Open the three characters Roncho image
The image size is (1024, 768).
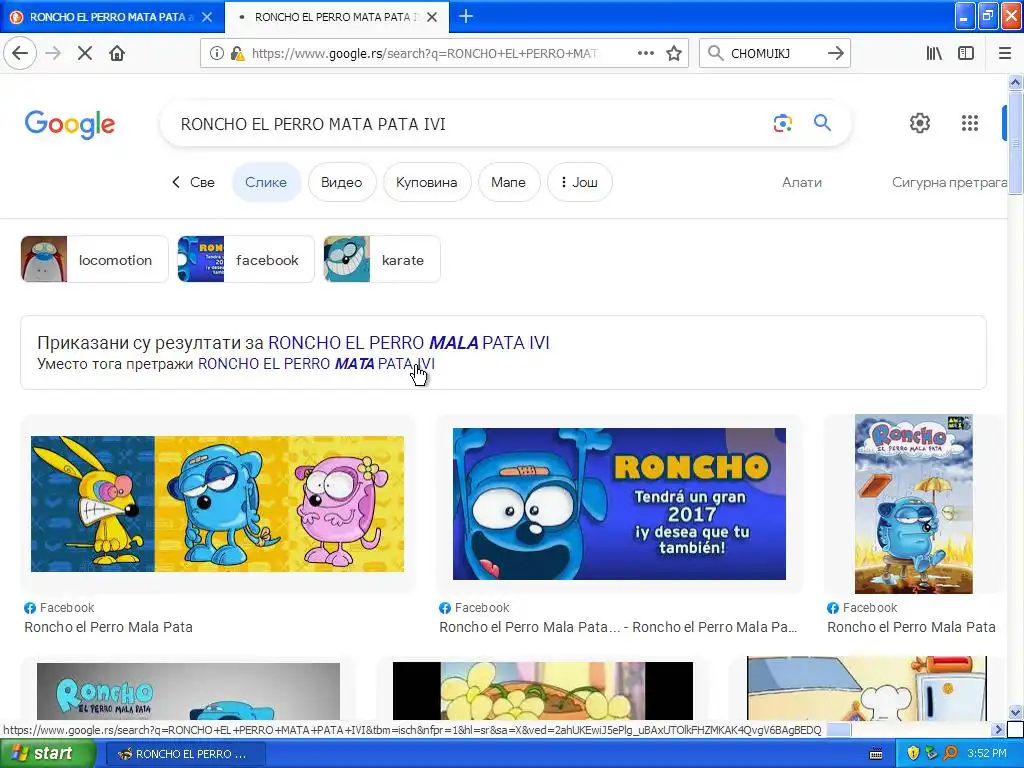217,504
